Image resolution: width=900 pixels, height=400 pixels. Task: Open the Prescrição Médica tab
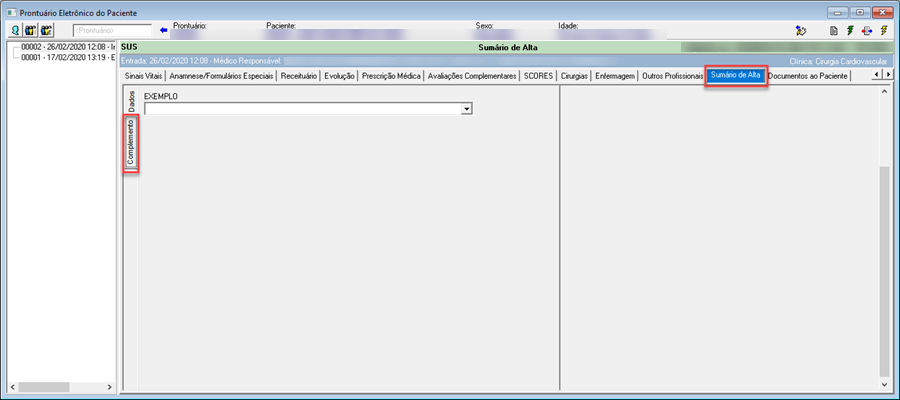pyautogui.click(x=392, y=76)
